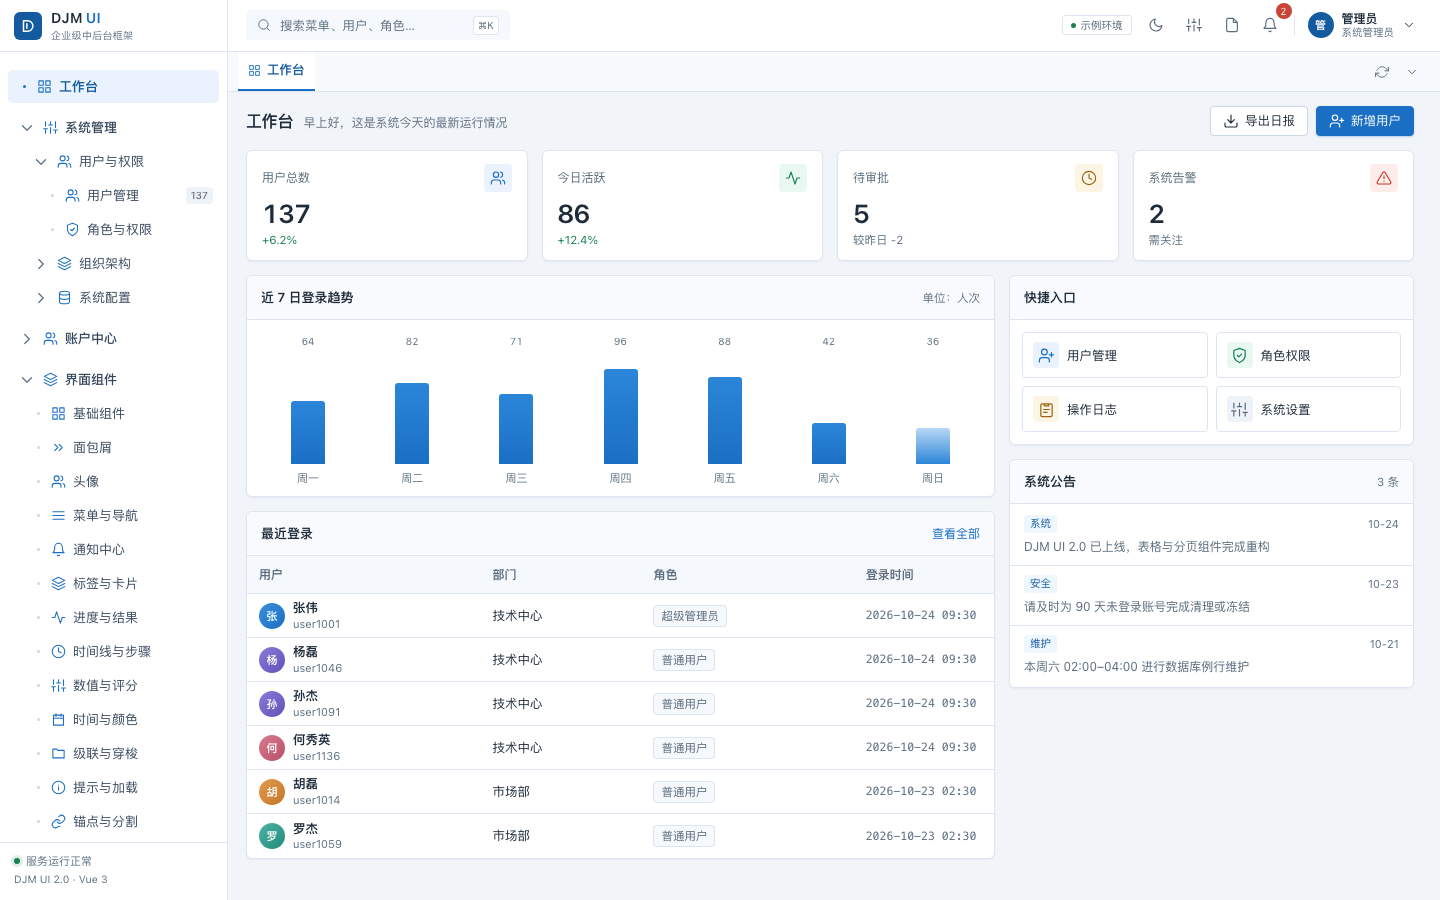Open notifications bell with badge 2
The height and width of the screenshot is (900, 1440).
pyautogui.click(x=1270, y=25)
